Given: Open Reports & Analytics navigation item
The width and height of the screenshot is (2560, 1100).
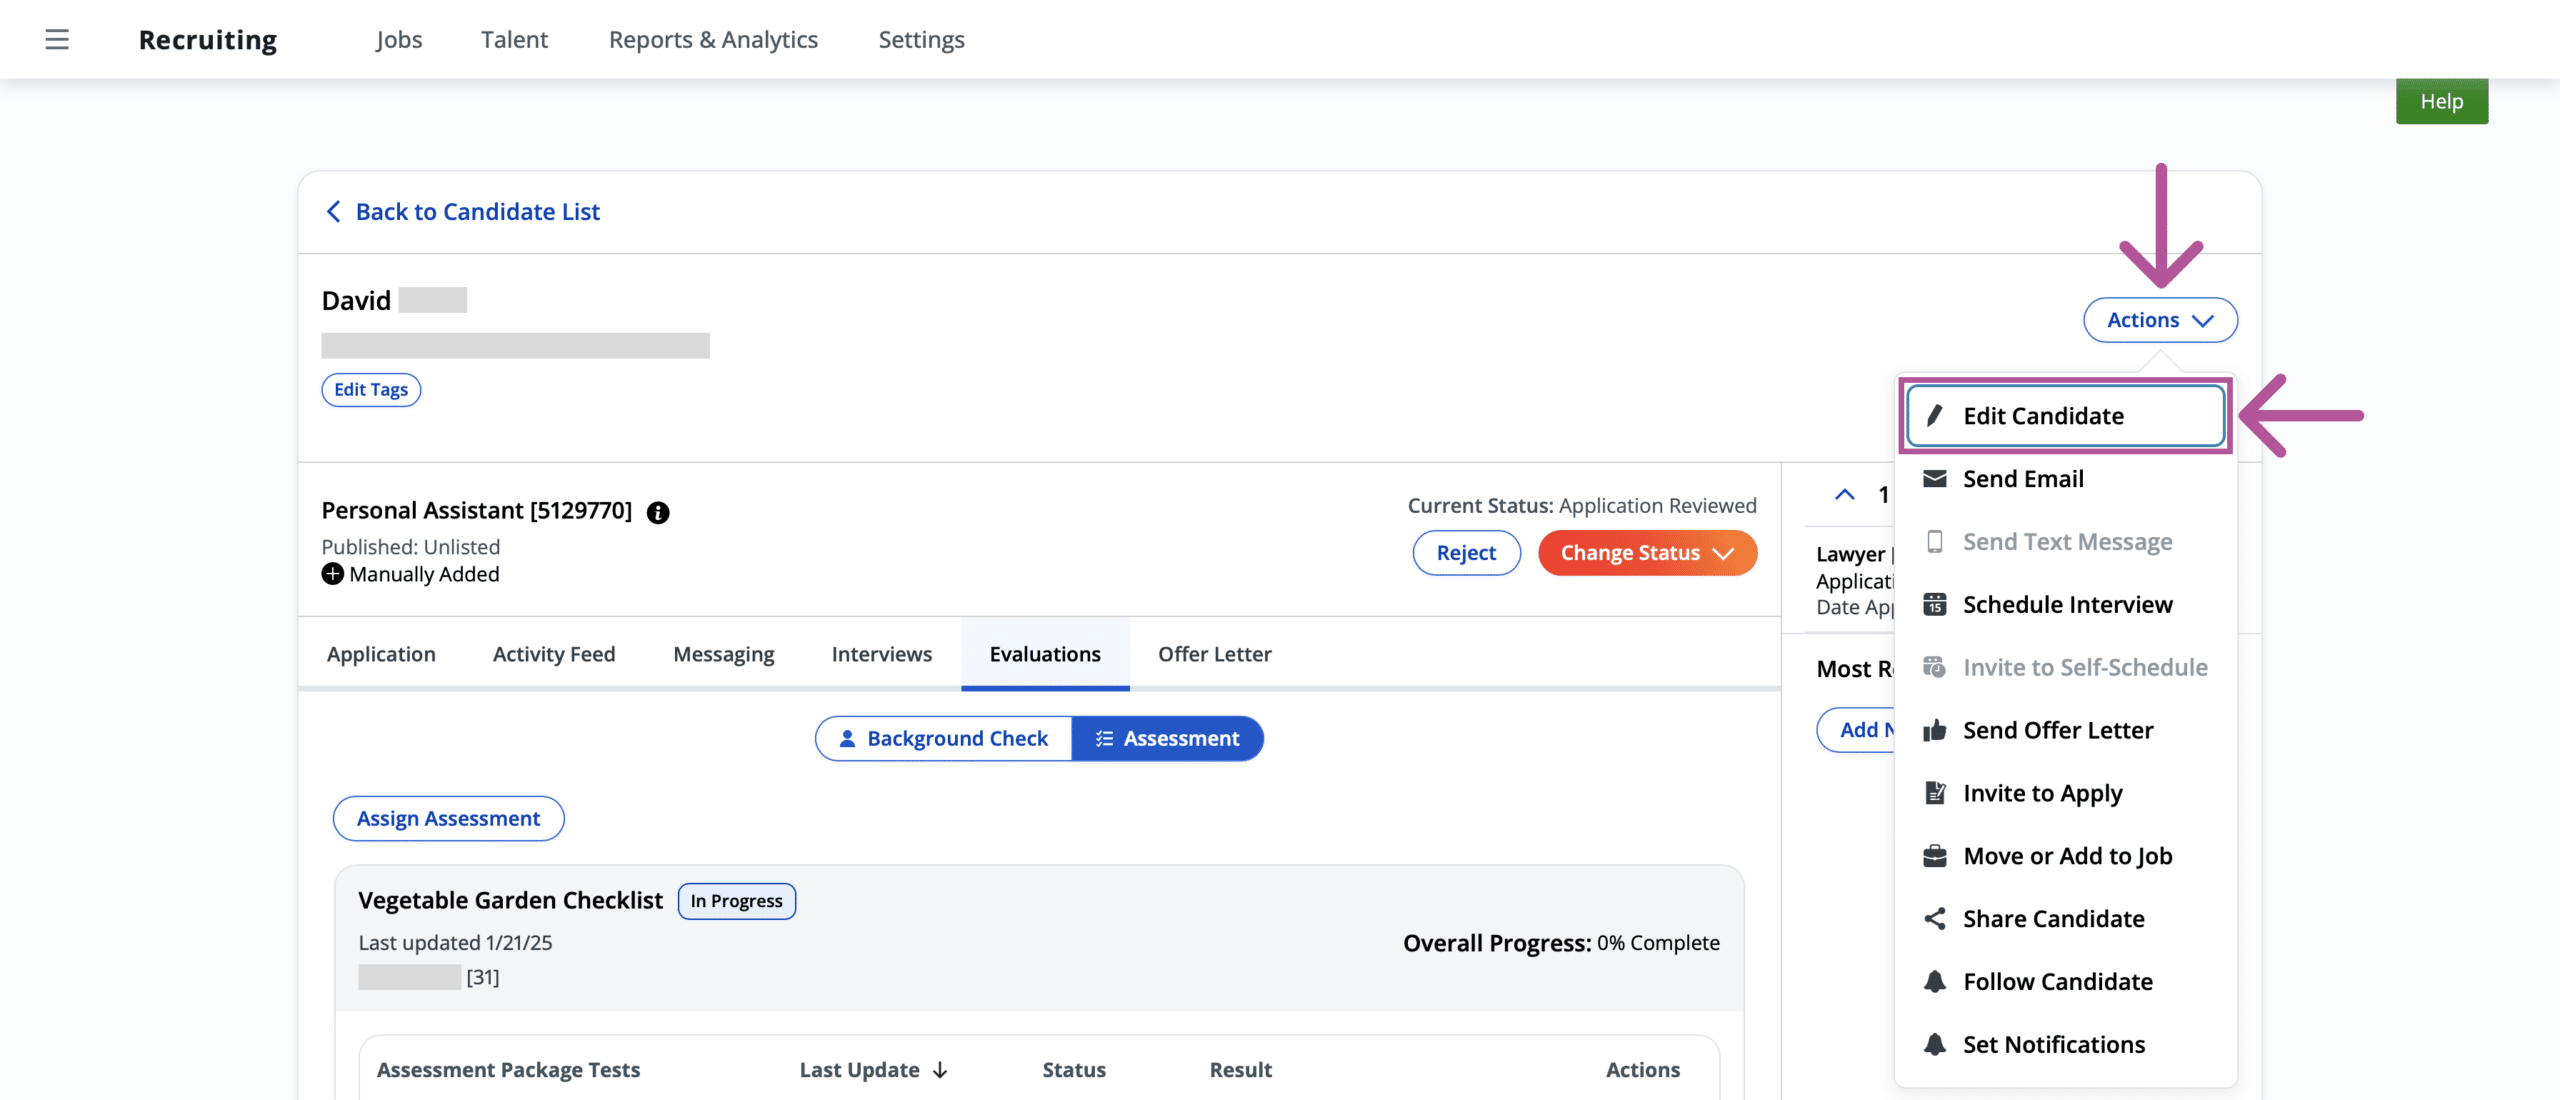Looking at the screenshot, I should (x=713, y=40).
